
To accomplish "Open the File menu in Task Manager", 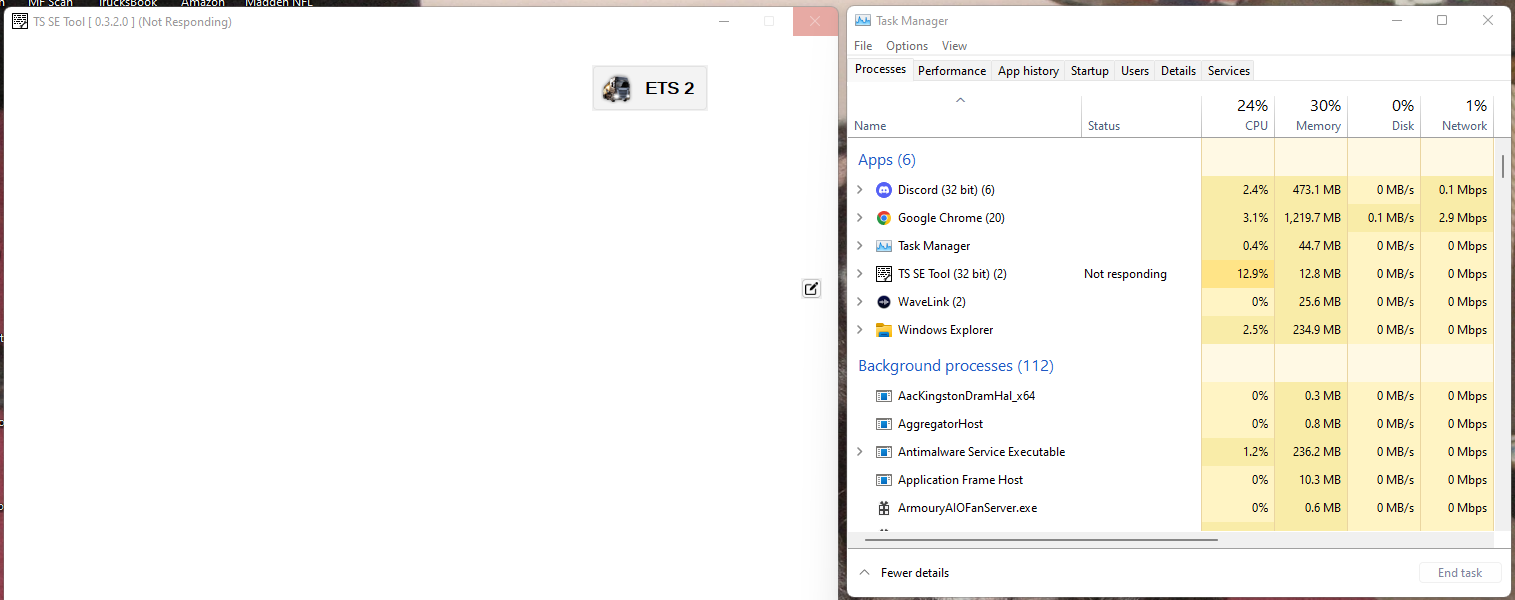I will click(862, 45).
